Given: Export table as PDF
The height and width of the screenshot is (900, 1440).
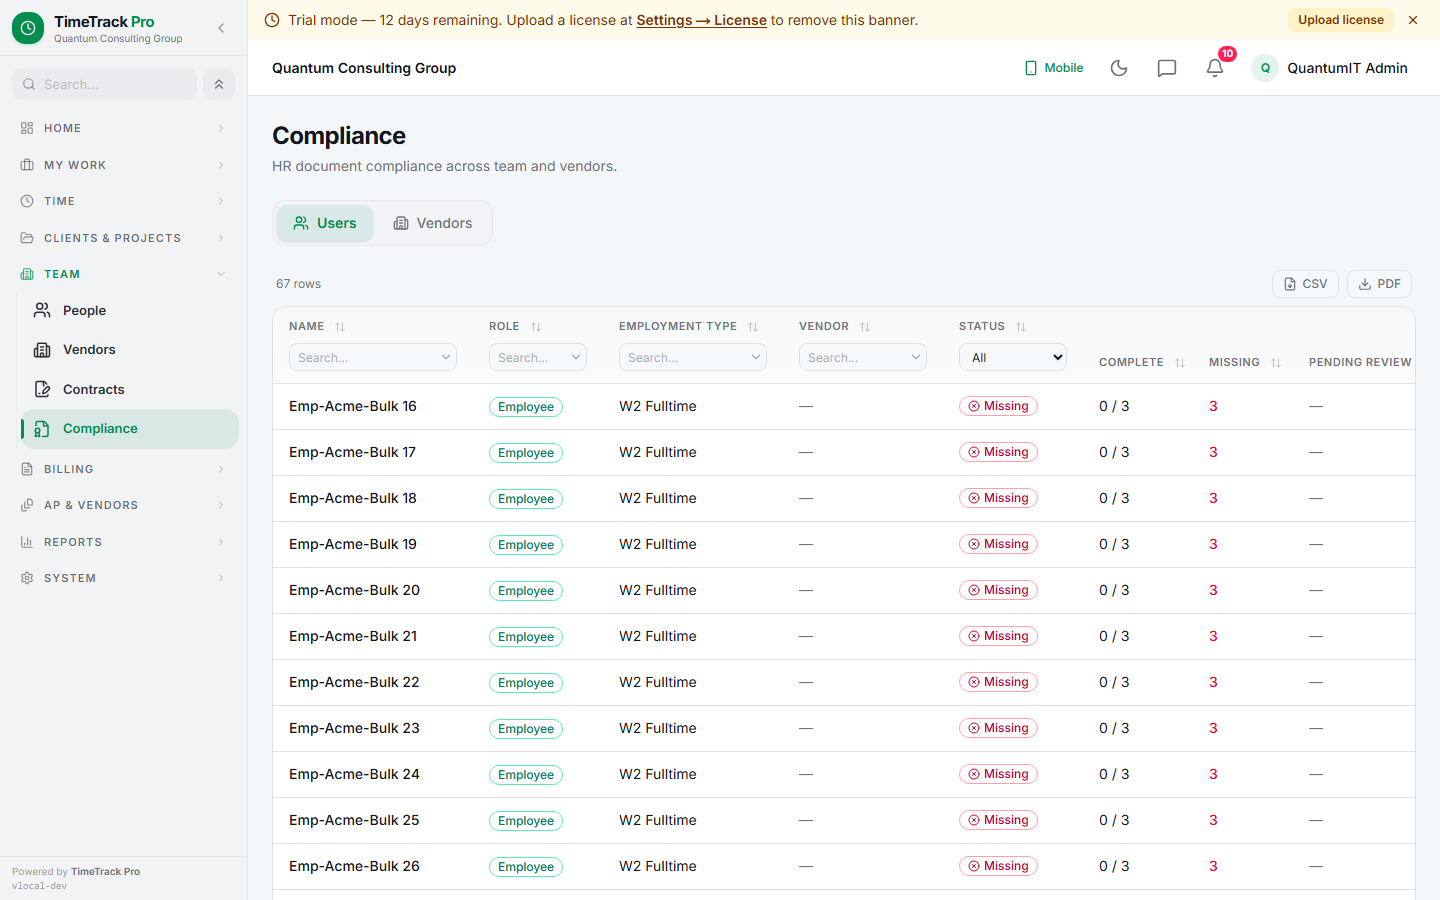Looking at the screenshot, I should (x=1379, y=284).
